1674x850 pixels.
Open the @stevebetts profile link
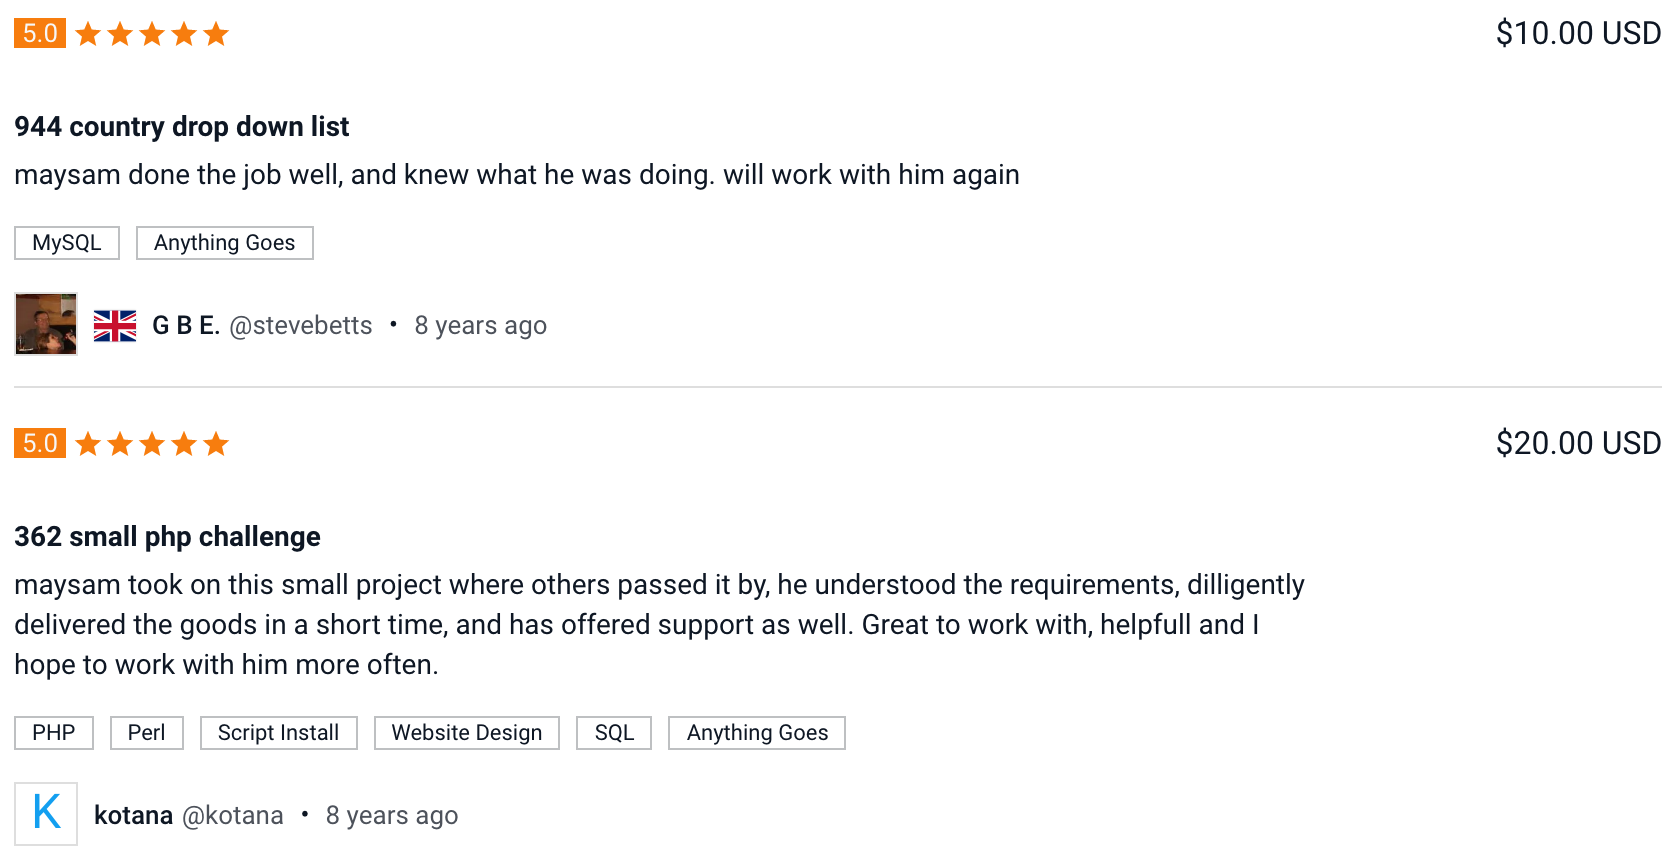coord(301,326)
